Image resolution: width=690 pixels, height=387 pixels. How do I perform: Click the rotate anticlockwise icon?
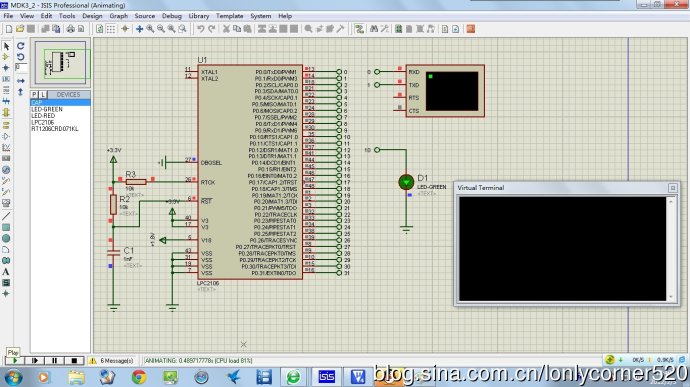(x=21, y=57)
